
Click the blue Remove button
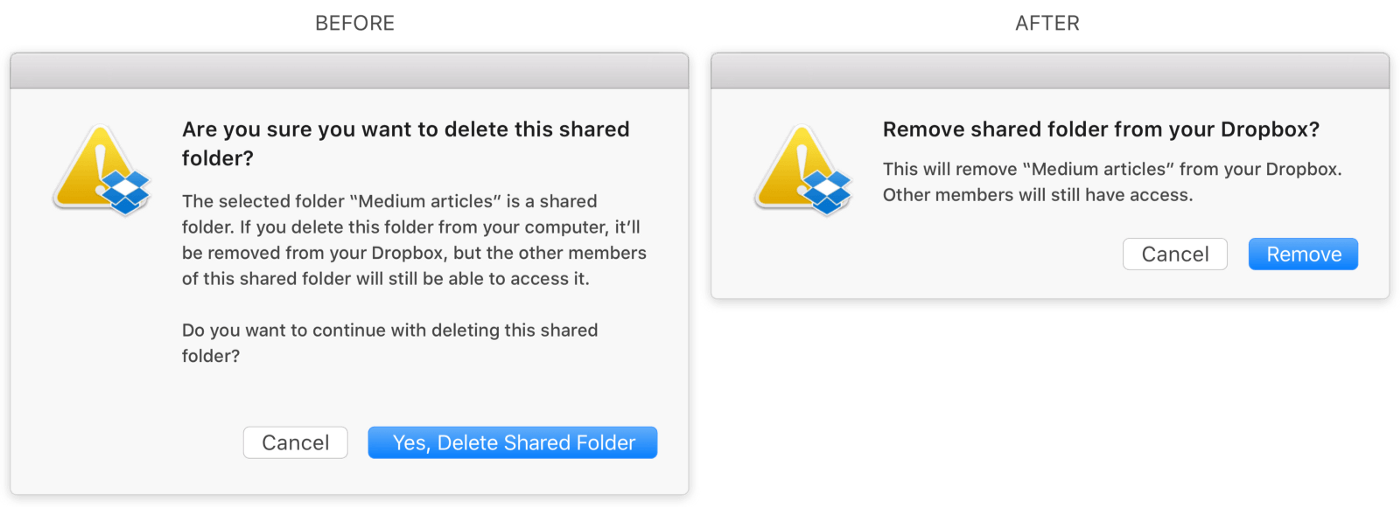coord(1304,254)
